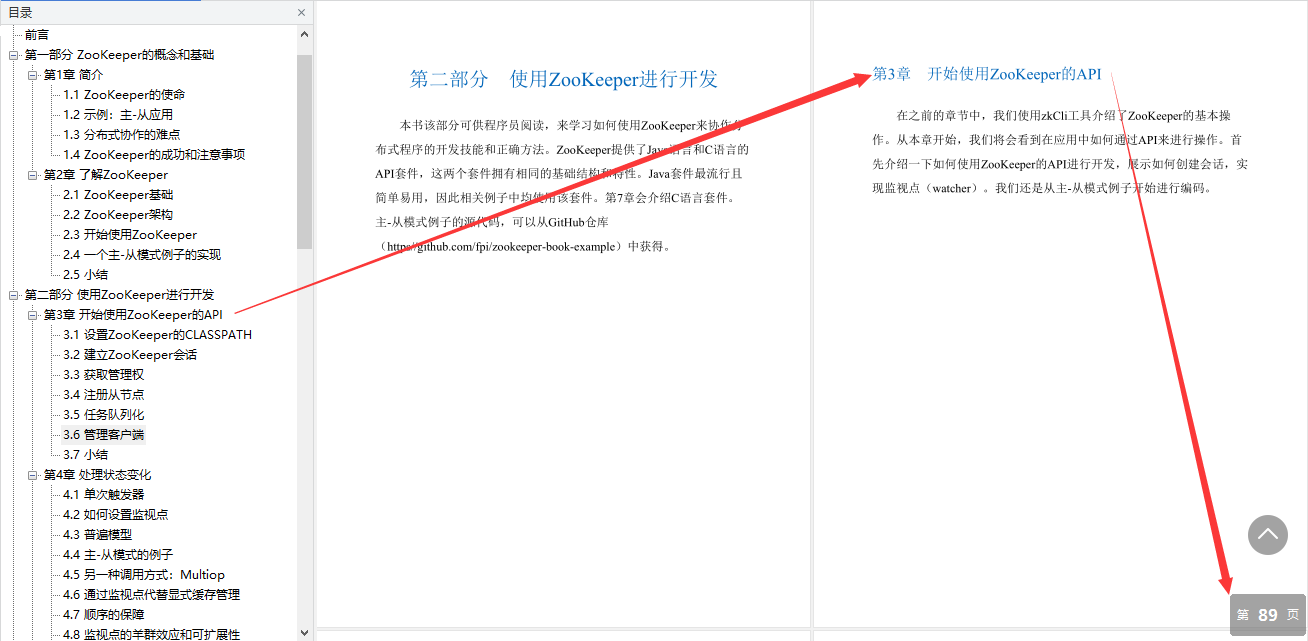
Task: Go to 2.5 小结
Action: pyautogui.click(x=85, y=275)
